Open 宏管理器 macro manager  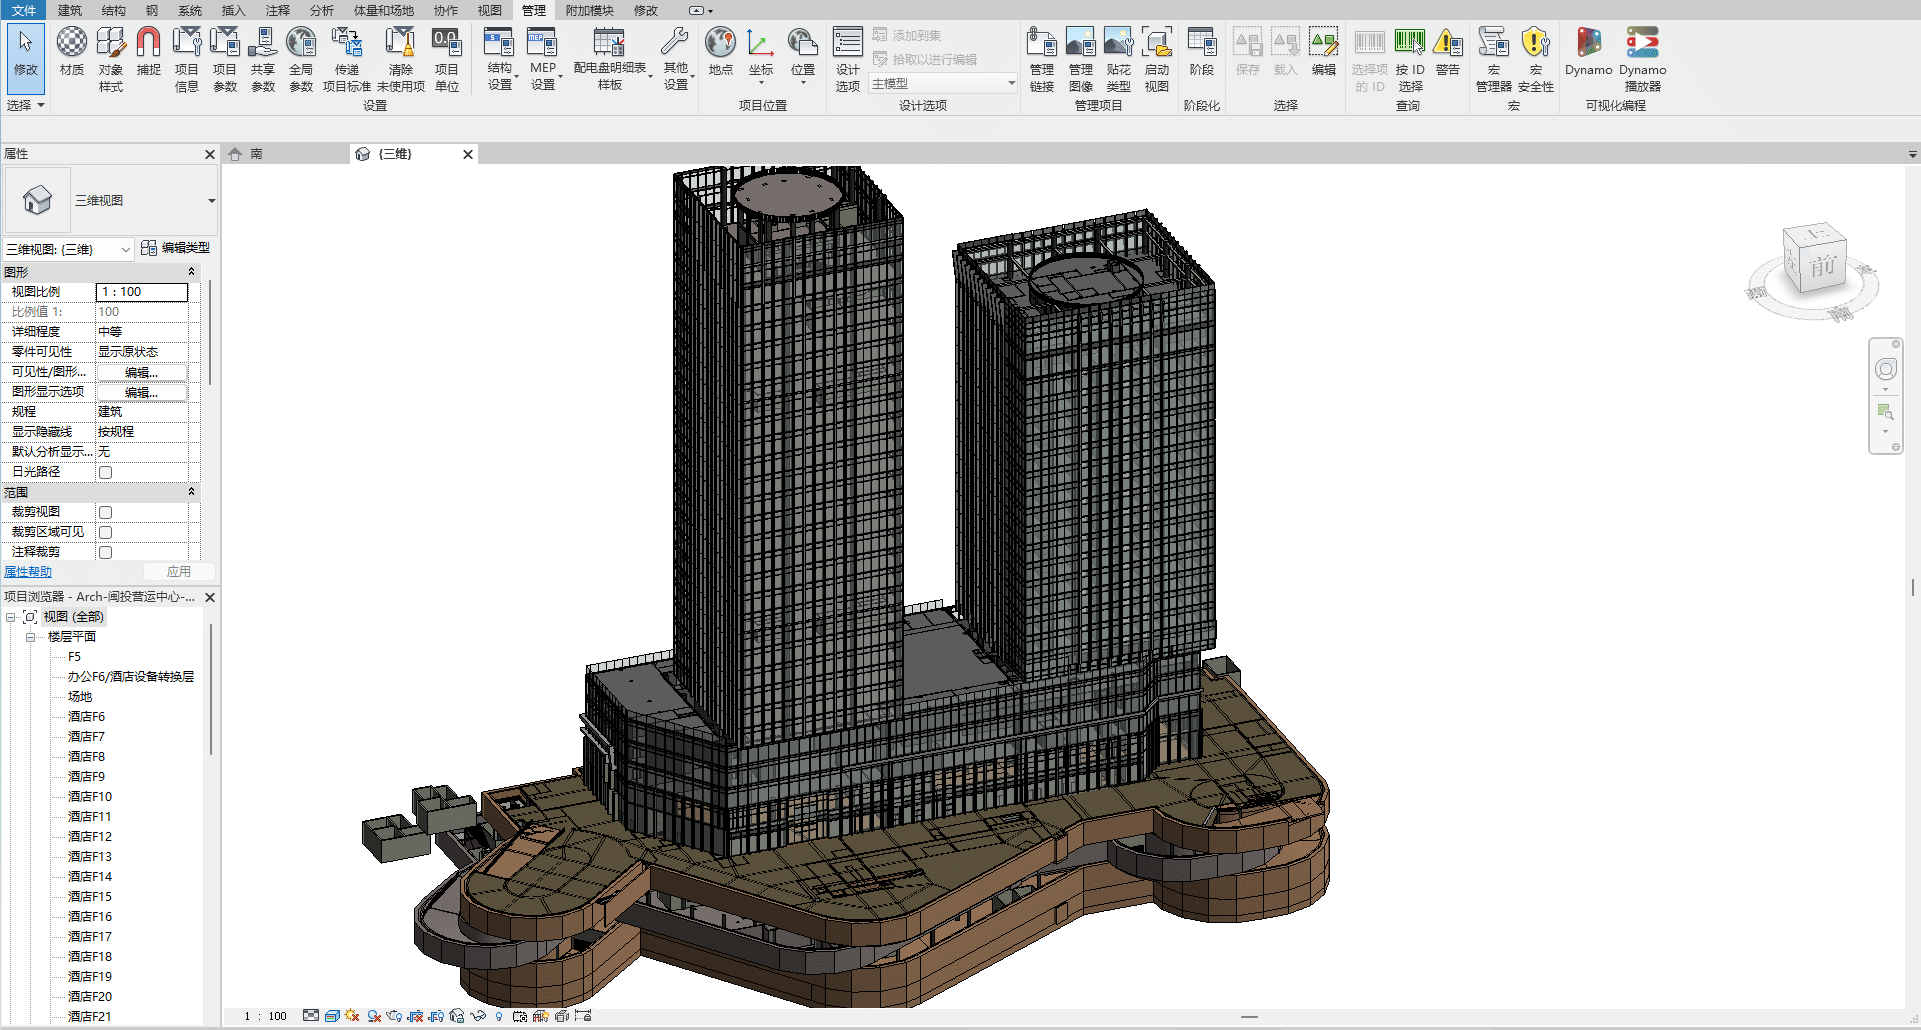1494,59
